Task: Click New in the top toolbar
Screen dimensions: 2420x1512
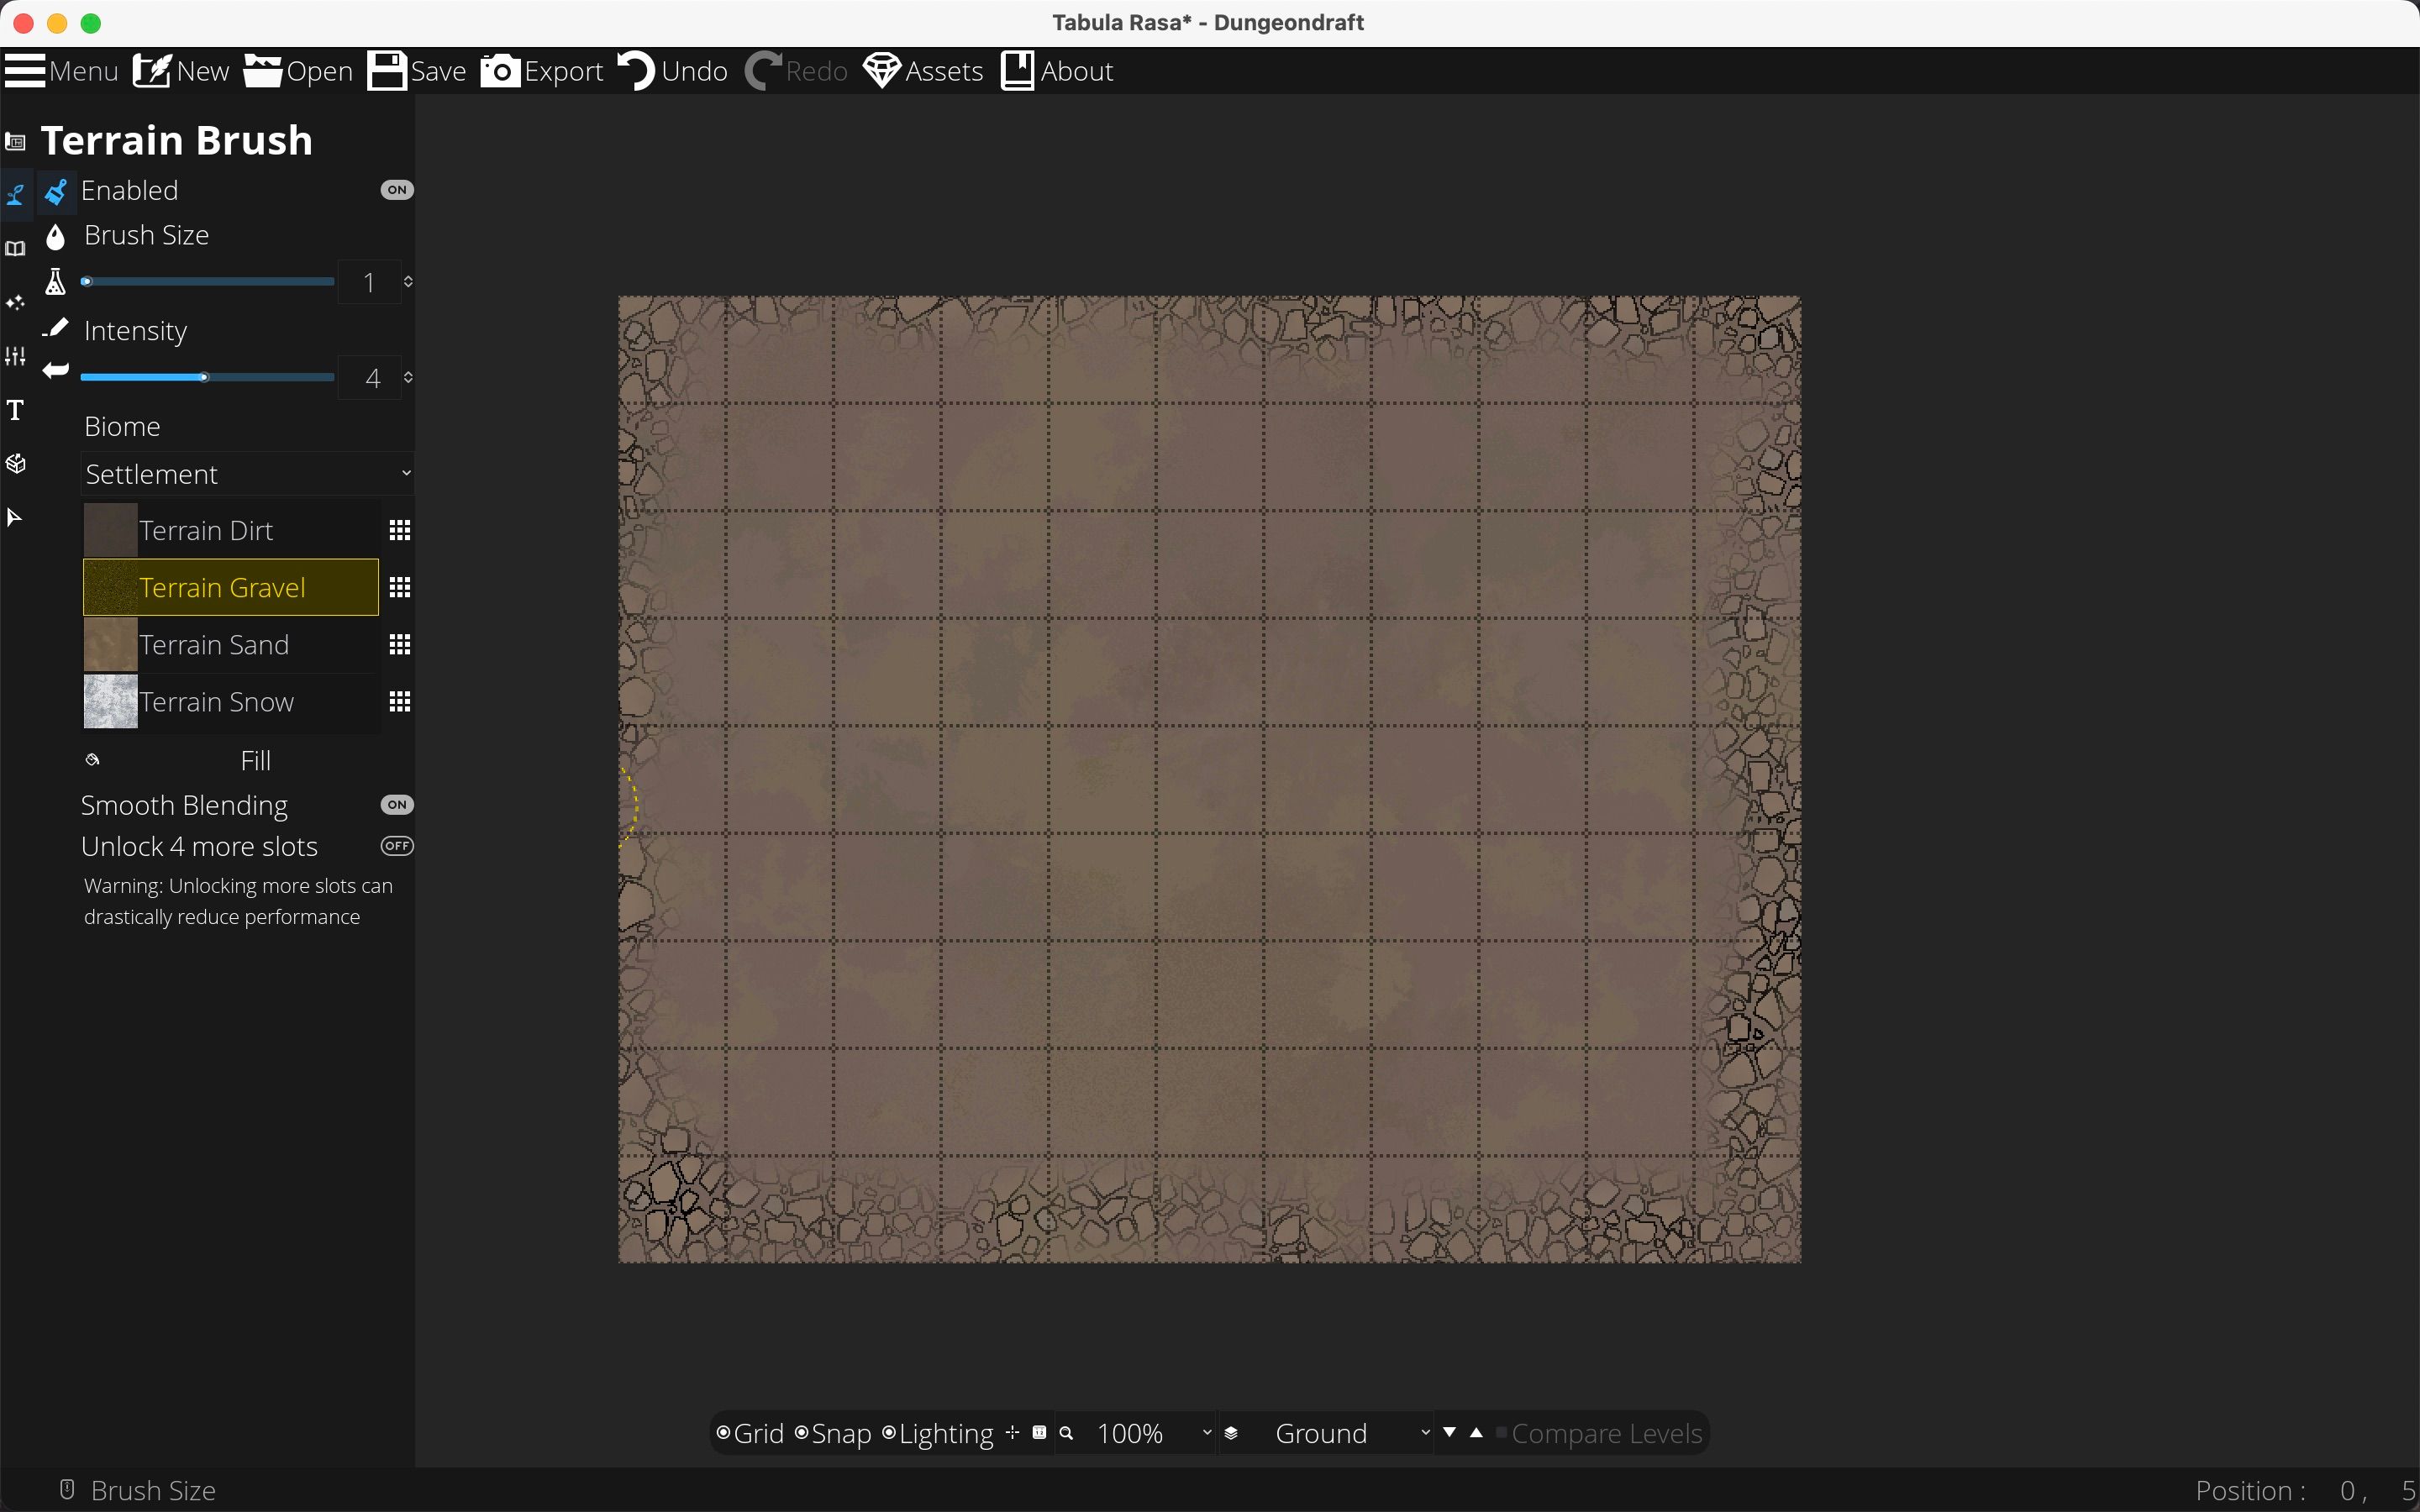Action: pyautogui.click(x=180, y=71)
